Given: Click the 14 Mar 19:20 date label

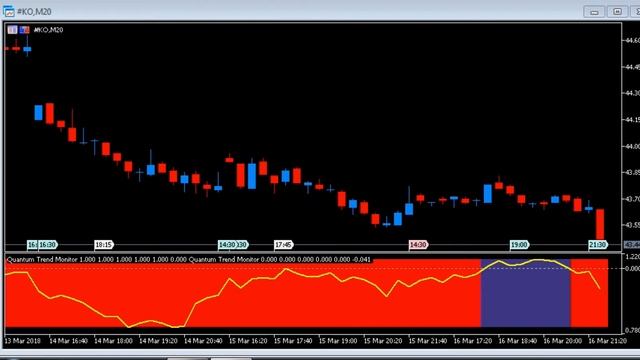Looking at the screenshot, I should coord(158,341).
